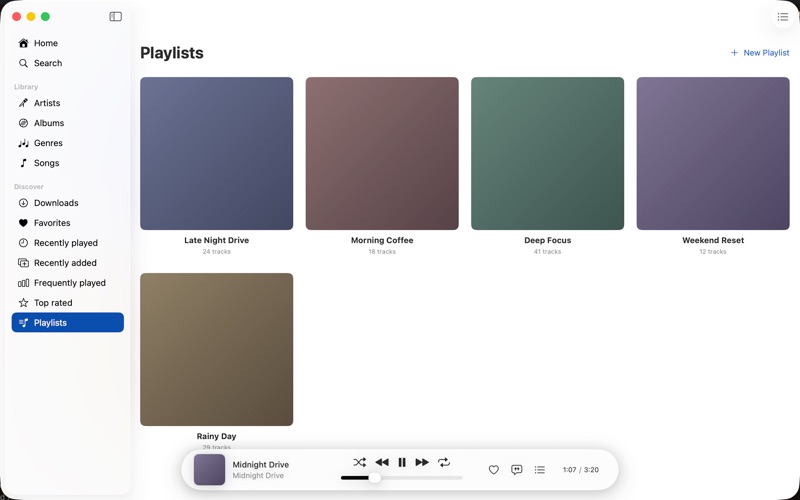800x500 pixels.
Task: Select Genres in the sidebar
Action: point(68,143)
